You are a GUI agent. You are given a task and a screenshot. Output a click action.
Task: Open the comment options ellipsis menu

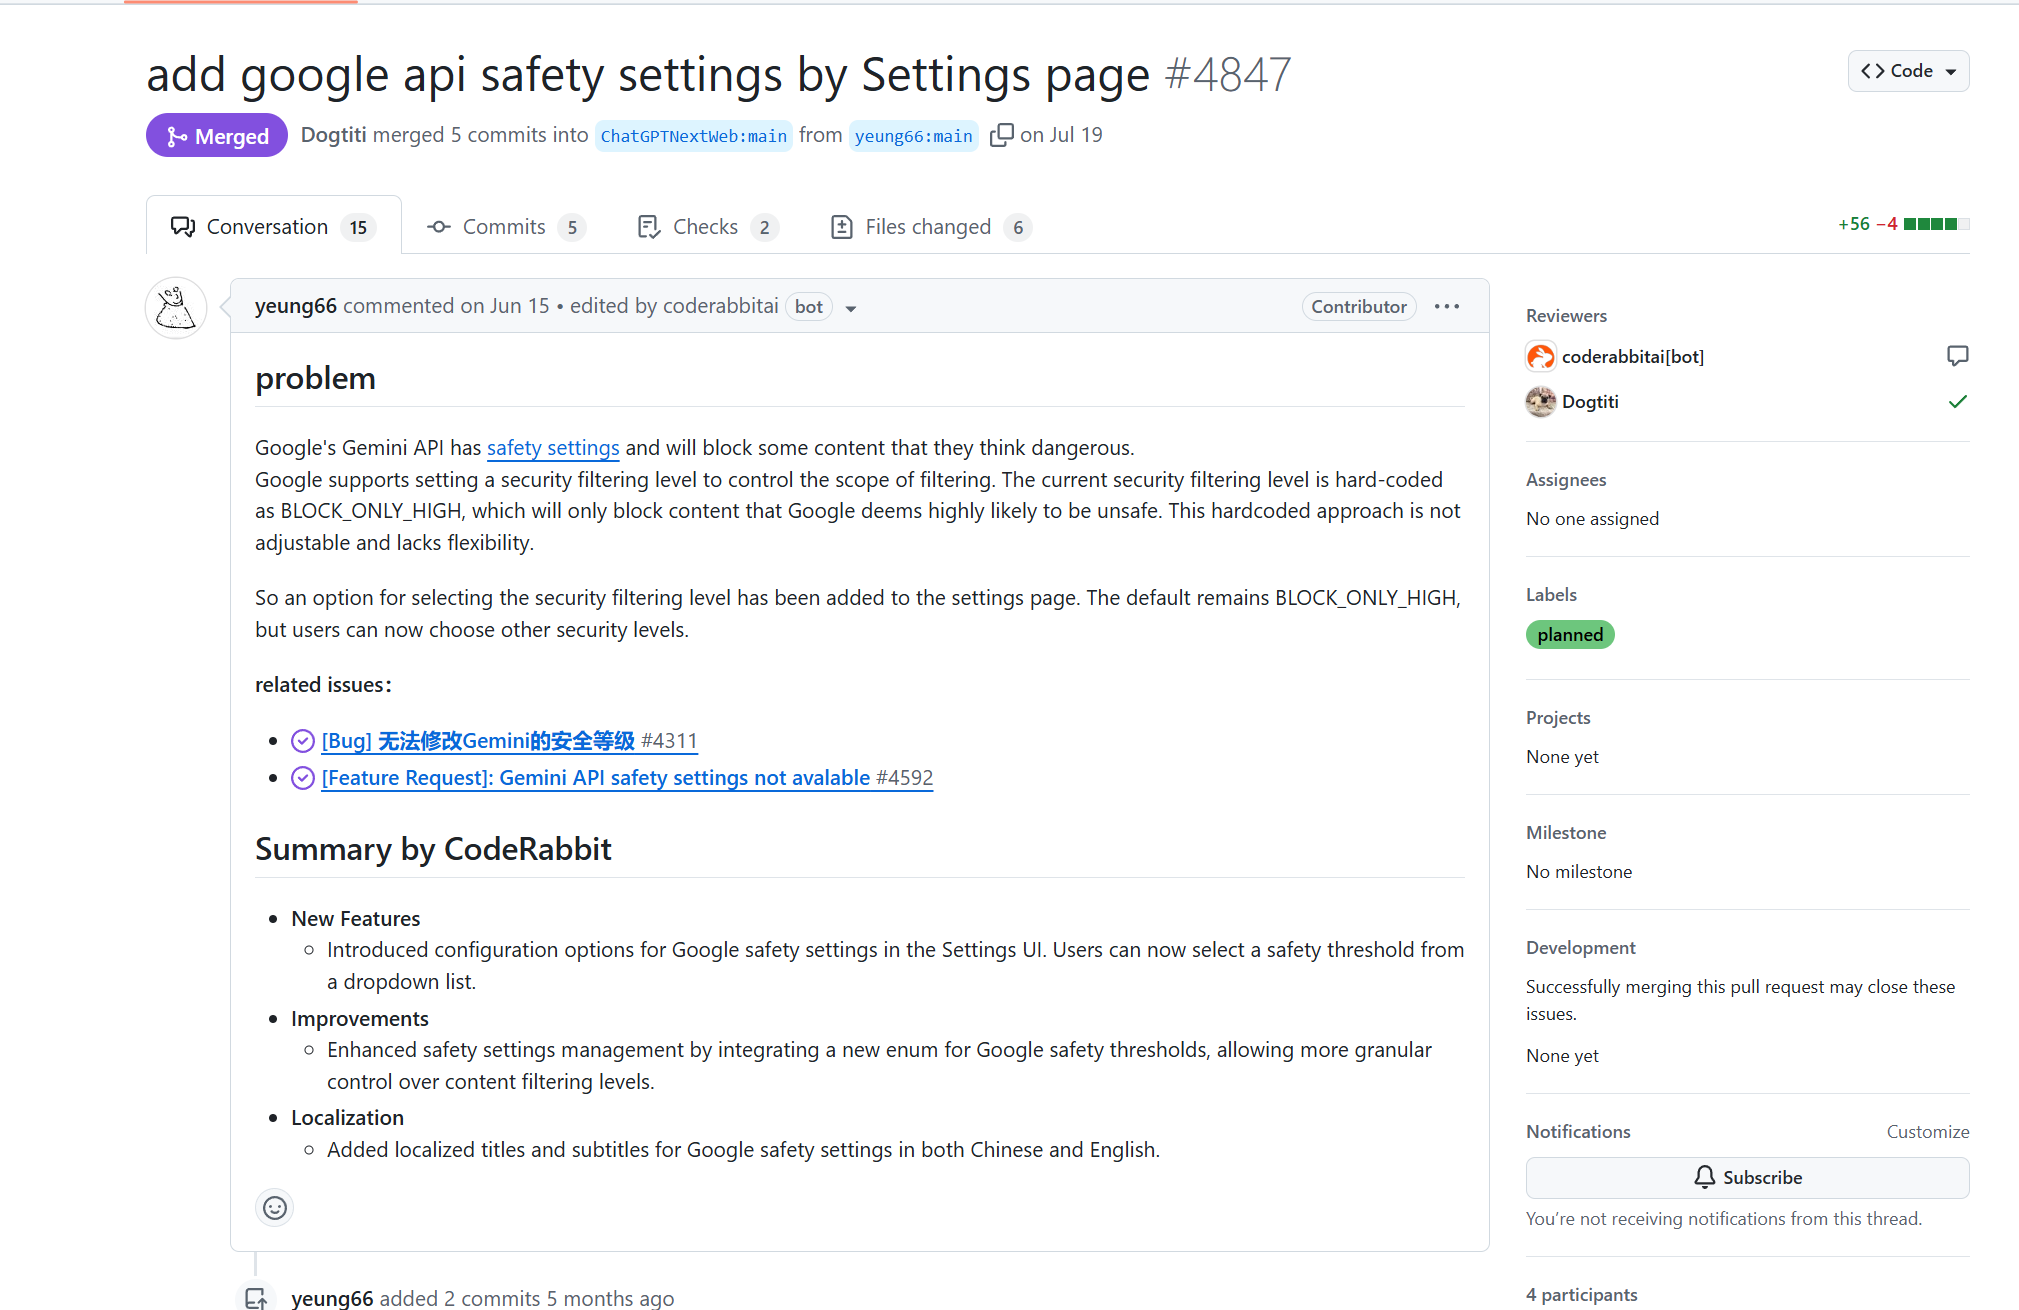tap(1447, 307)
